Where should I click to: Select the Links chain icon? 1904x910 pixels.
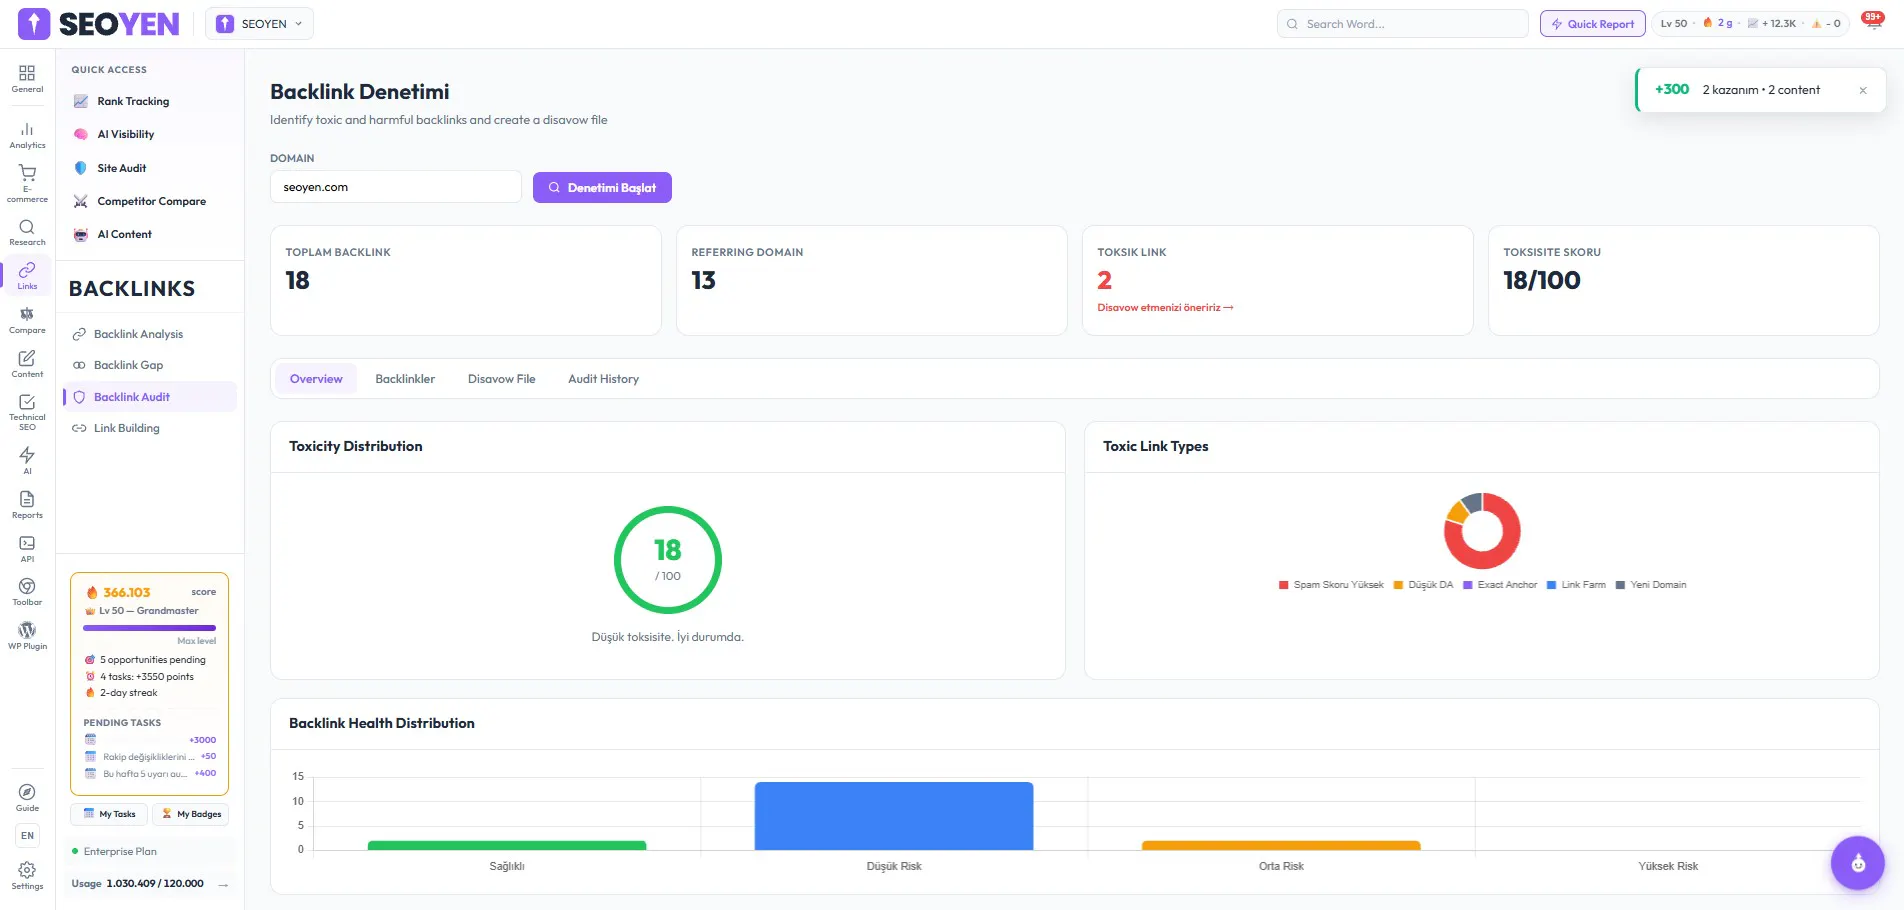pyautogui.click(x=27, y=276)
